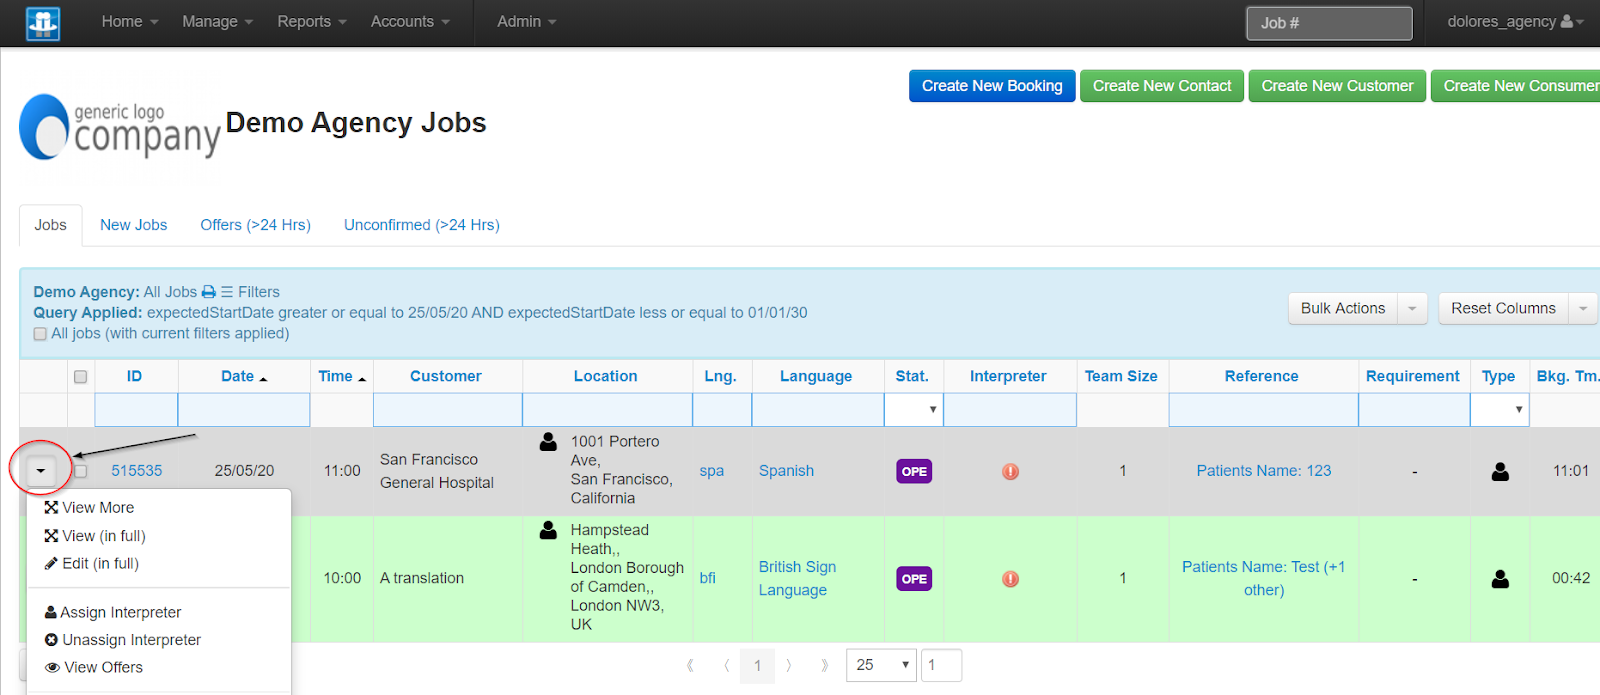Click Create New Booking button
Image resolution: width=1600 pixels, height=695 pixels.
pyautogui.click(x=991, y=86)
